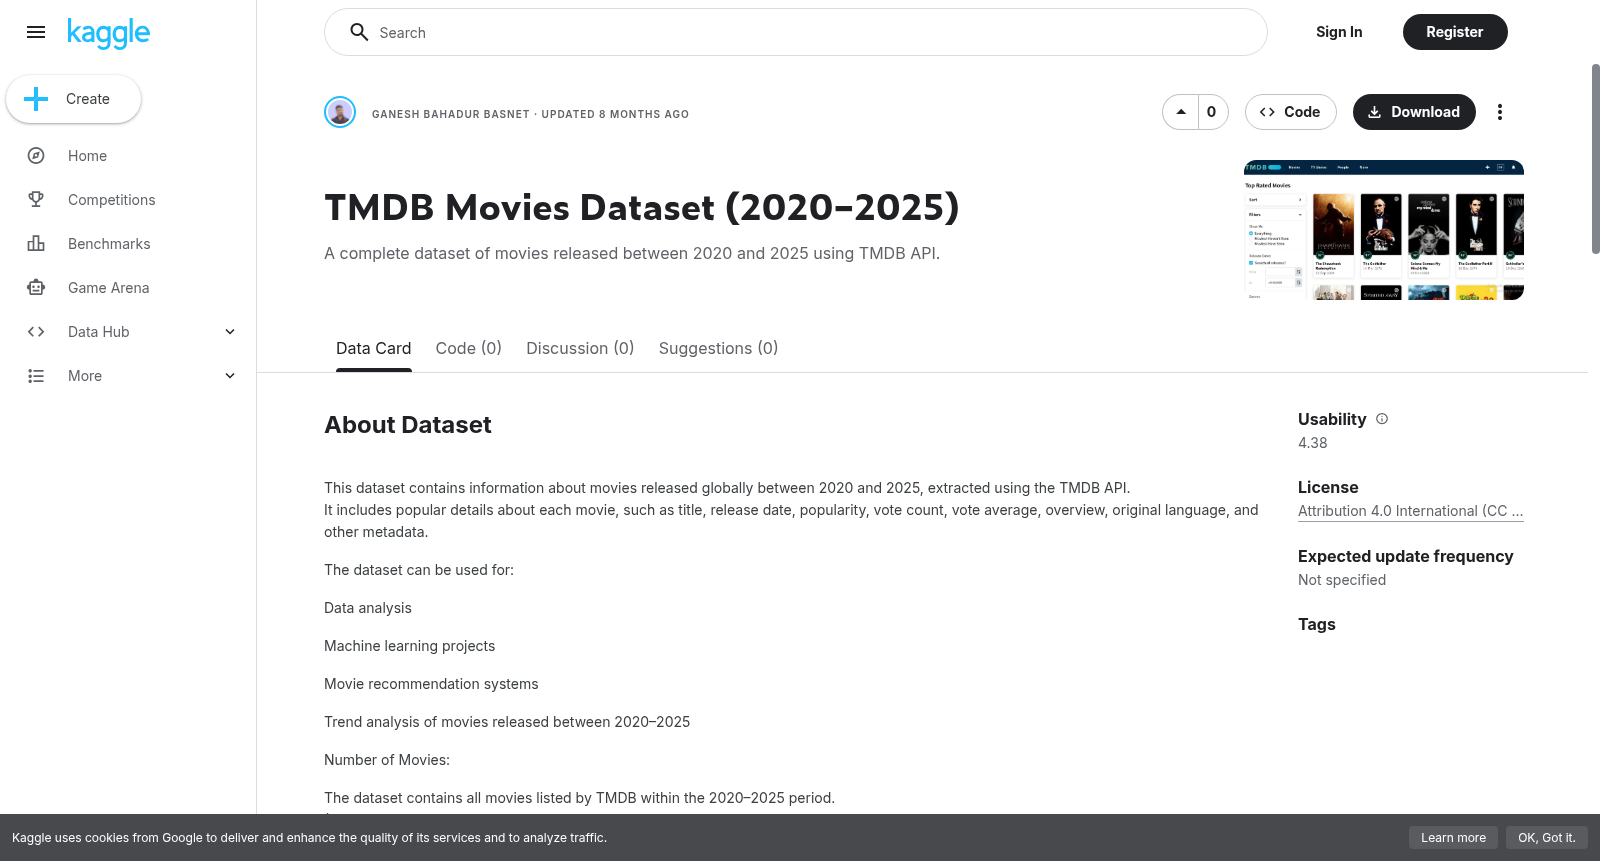Click author name Ganesh Bahadur Basnet
Screen dimensions: 1600x861
point(451,114)
